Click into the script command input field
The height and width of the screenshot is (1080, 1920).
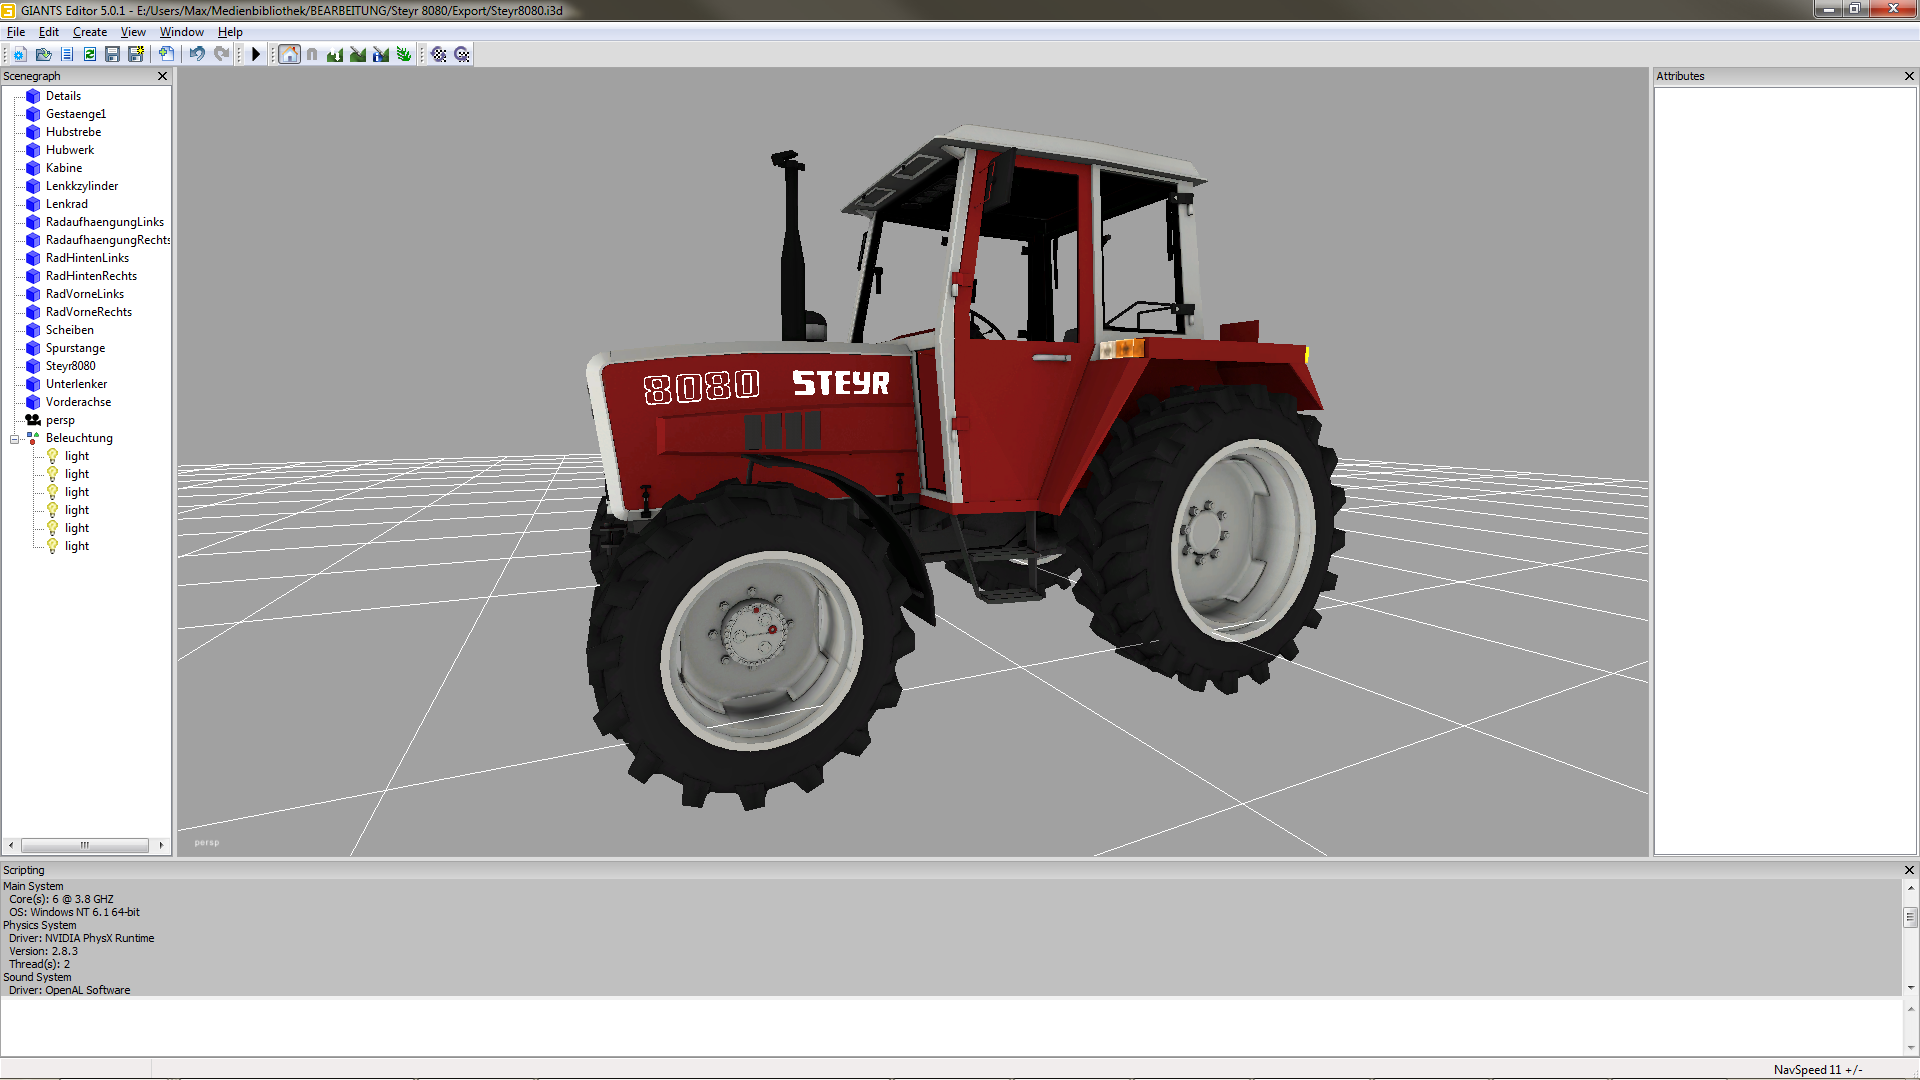tap(951, 1026)
